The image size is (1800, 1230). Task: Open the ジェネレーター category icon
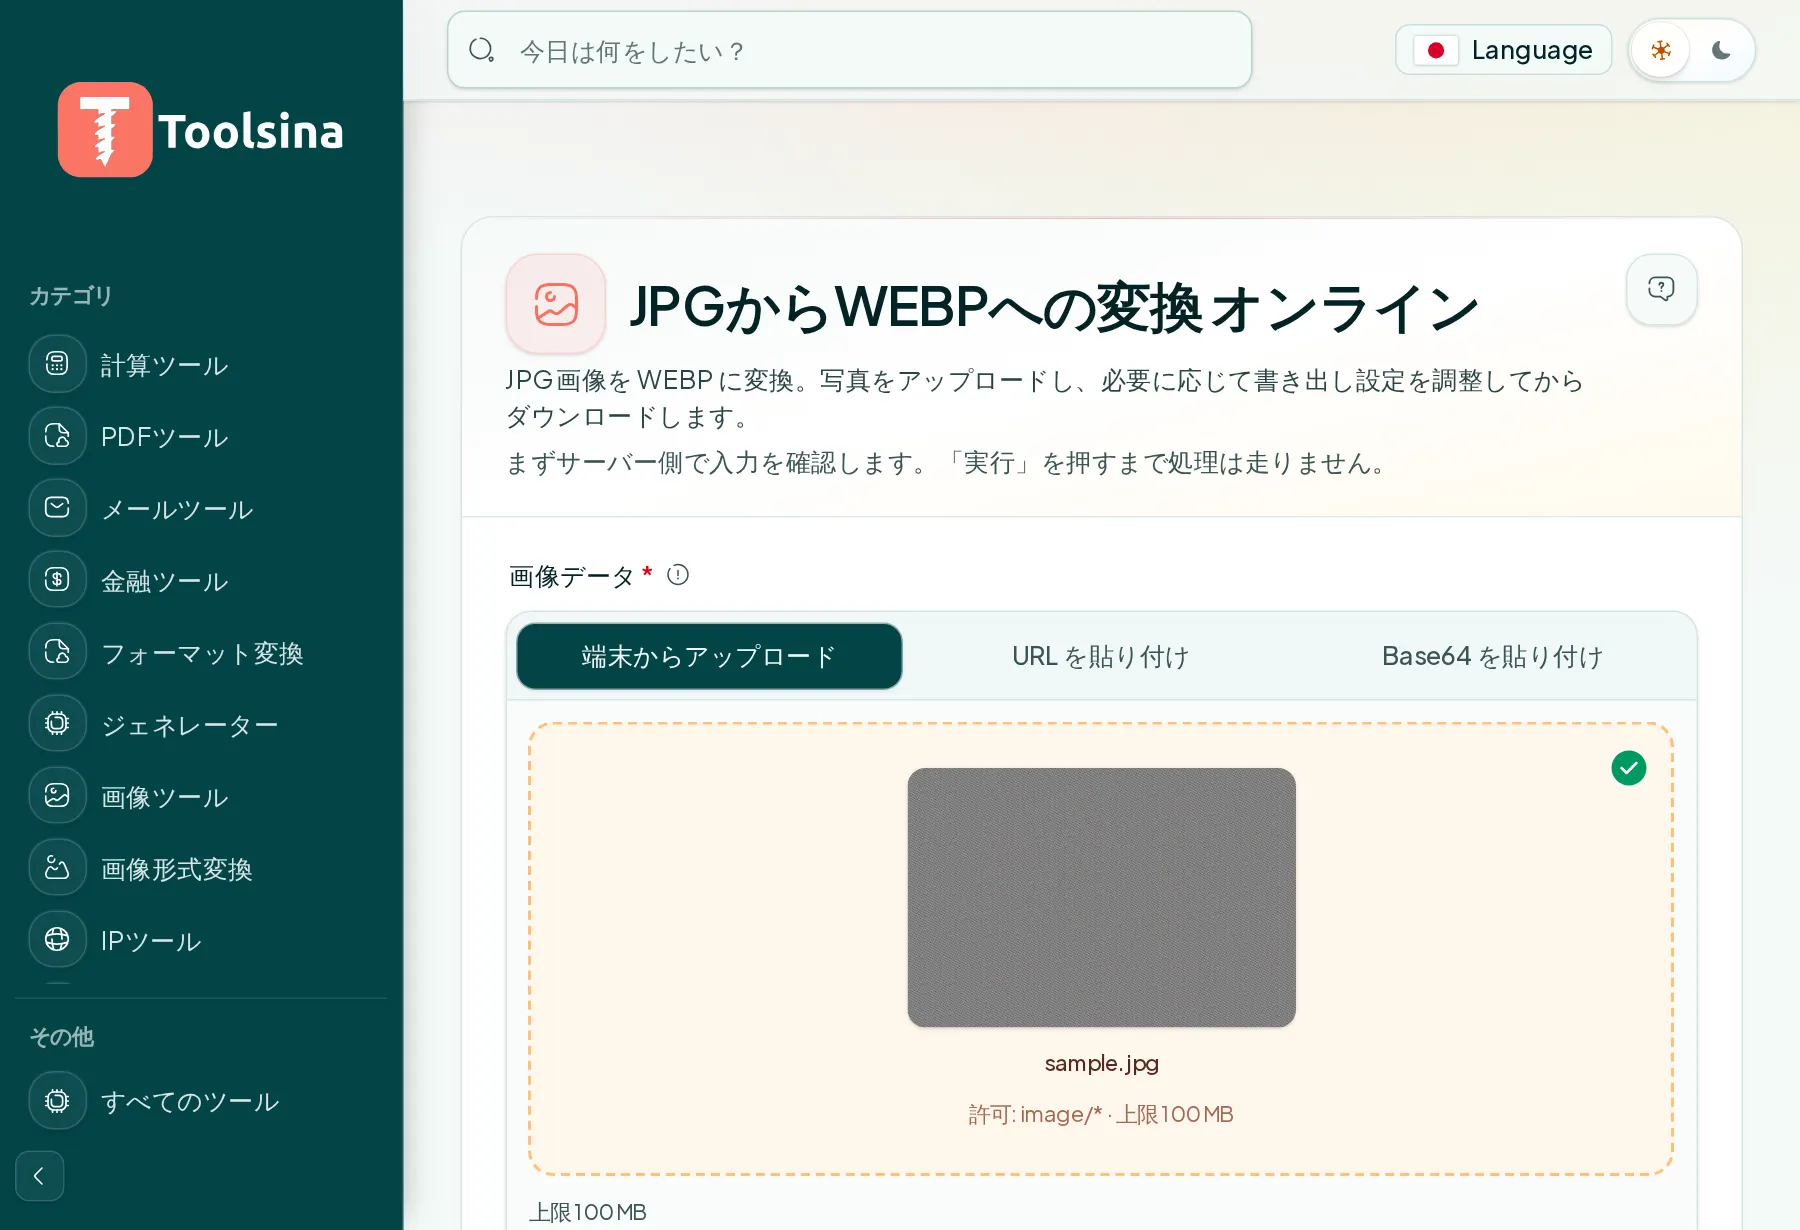point(57,724)
